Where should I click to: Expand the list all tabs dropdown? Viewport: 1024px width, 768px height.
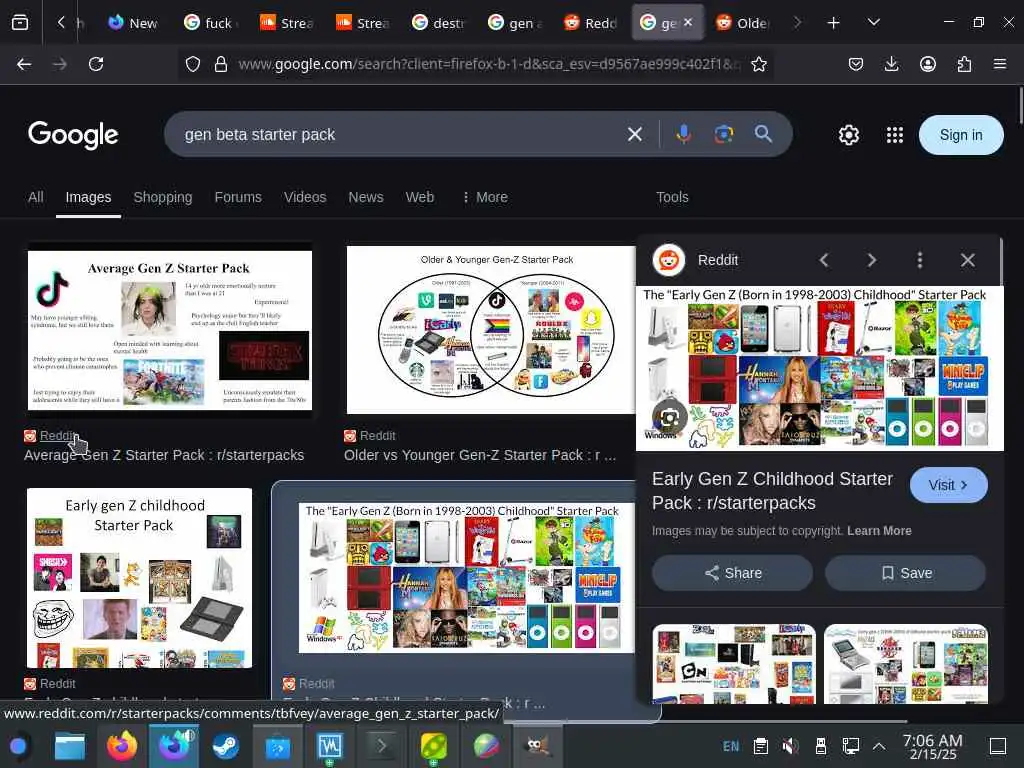874,23
